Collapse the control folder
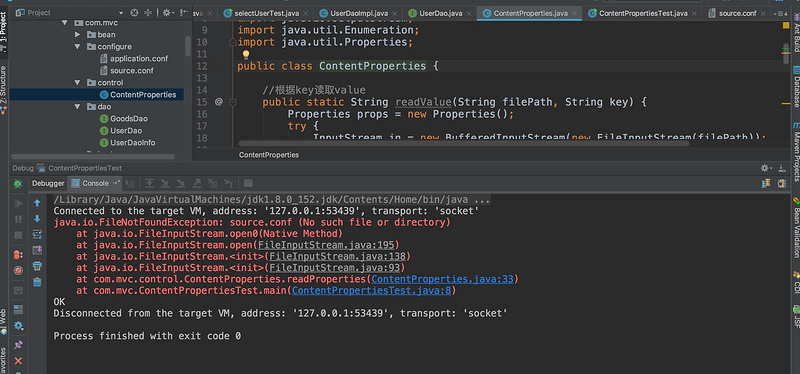 point(78,83)
